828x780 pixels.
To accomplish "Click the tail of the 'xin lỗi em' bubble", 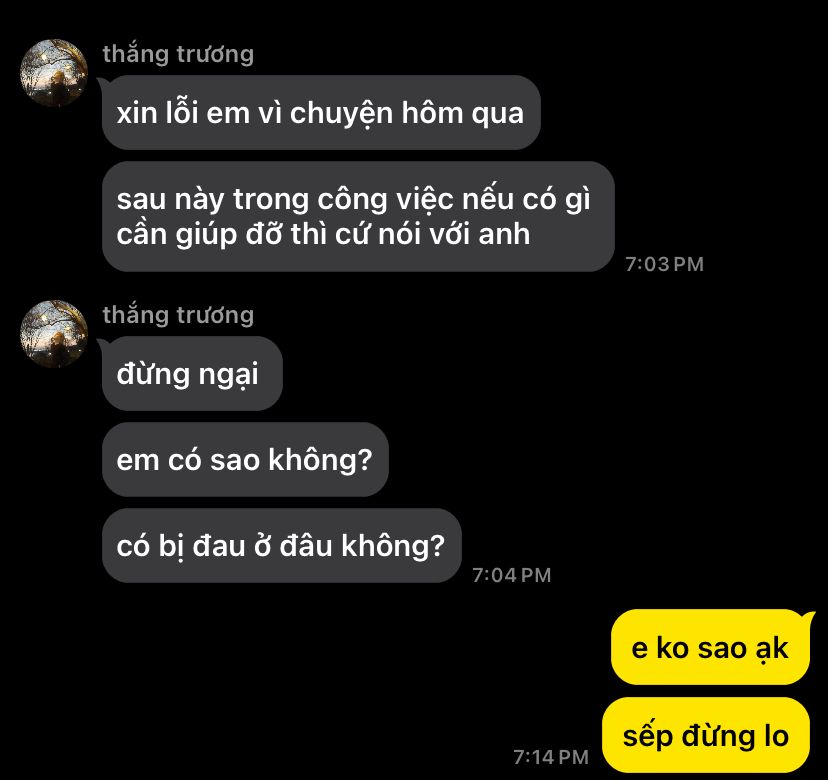I will pyautogui.click(x=103, y=81).
